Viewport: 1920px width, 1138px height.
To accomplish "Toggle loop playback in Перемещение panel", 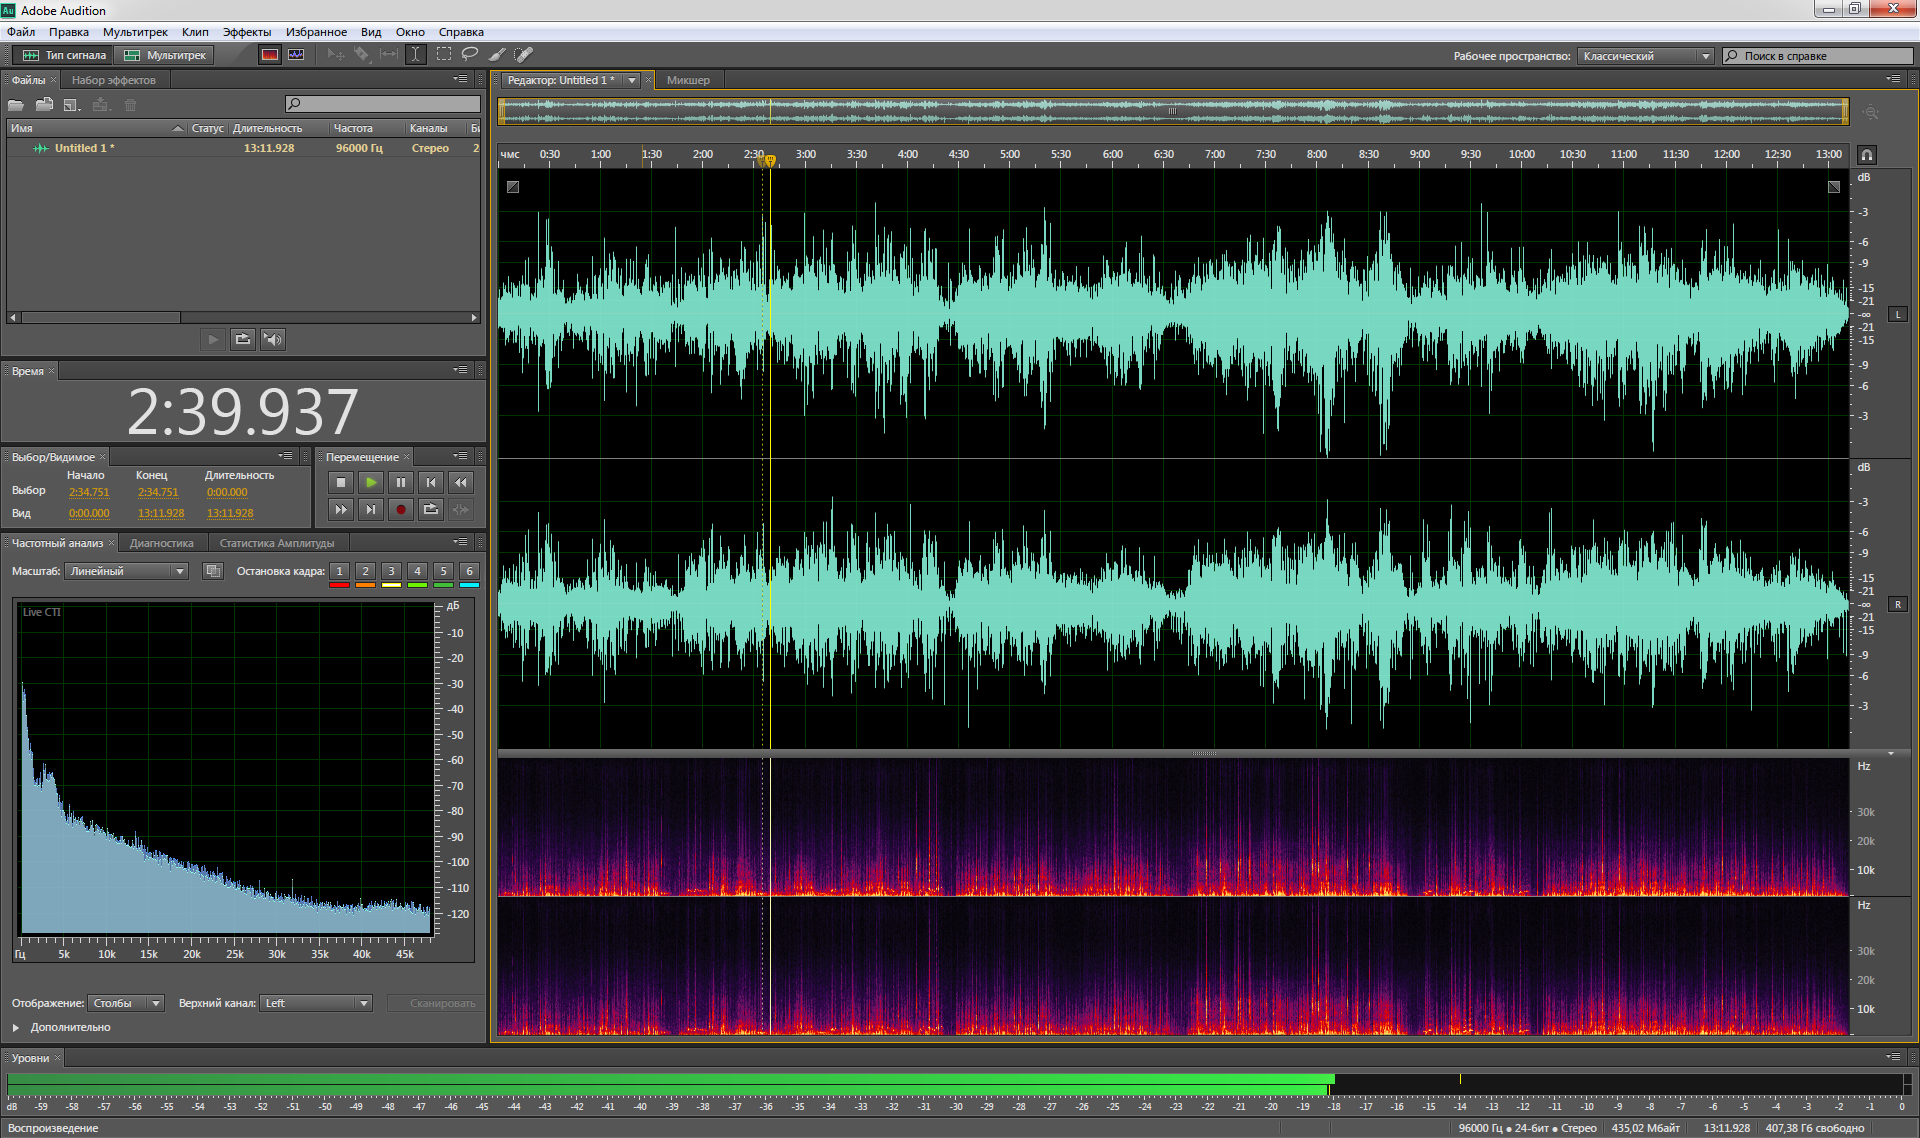I will click(x=431, y=510).
